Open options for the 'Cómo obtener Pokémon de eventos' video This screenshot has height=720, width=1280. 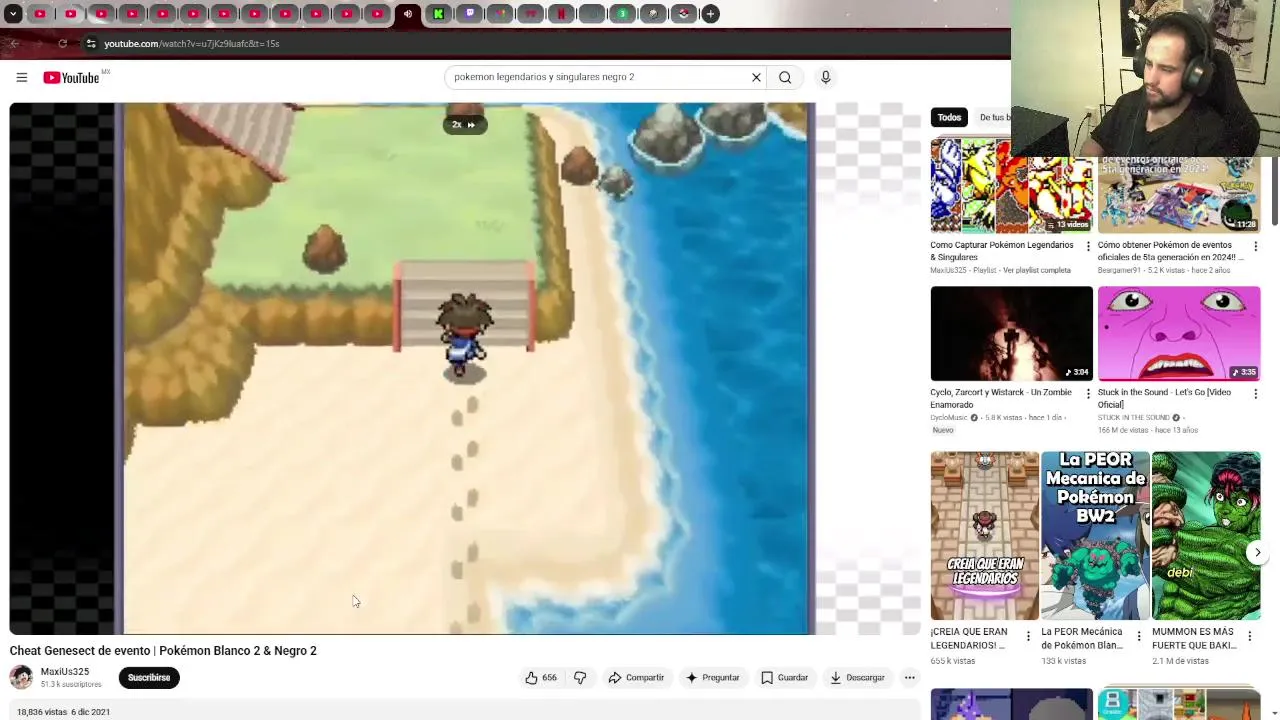coord(1255,246)
